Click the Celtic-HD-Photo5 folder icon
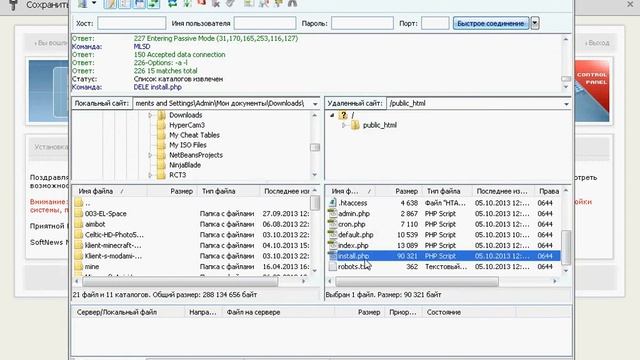The image size is (640, 360). click(x=79, y=235)
